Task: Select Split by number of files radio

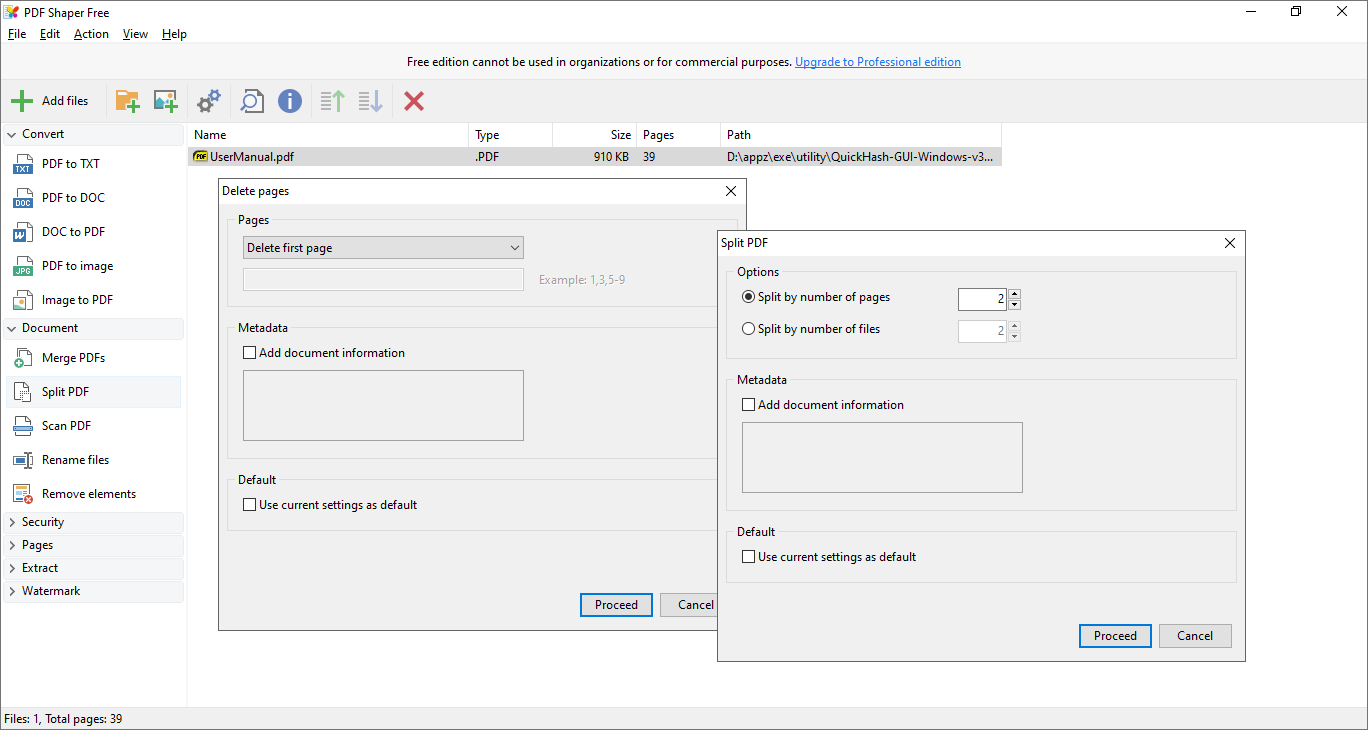Action: coord(748,329)
